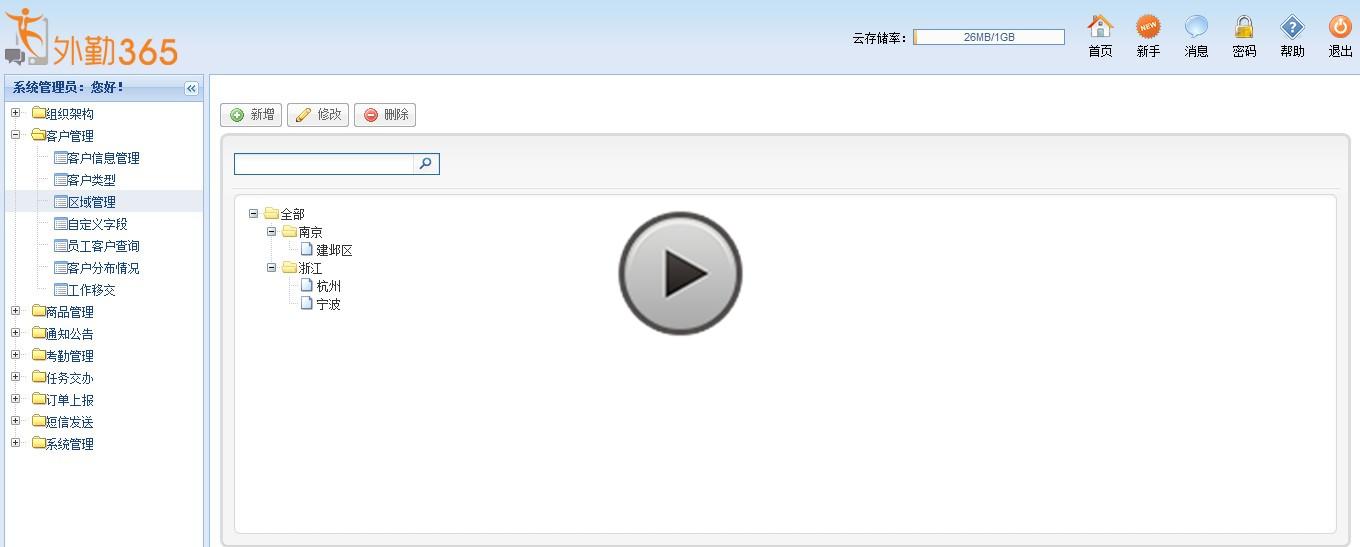Click the Home (首页) house icon
1360x547 pixels.
[x=1100, y=27]
